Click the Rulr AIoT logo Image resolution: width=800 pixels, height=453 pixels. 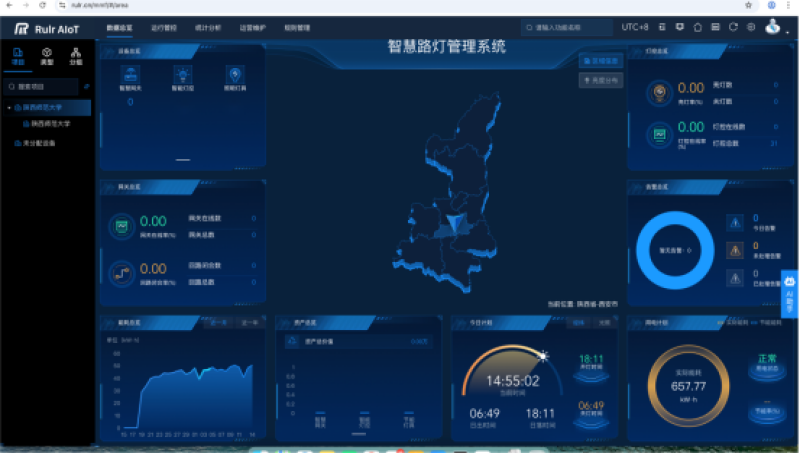(x=47, y=28)
